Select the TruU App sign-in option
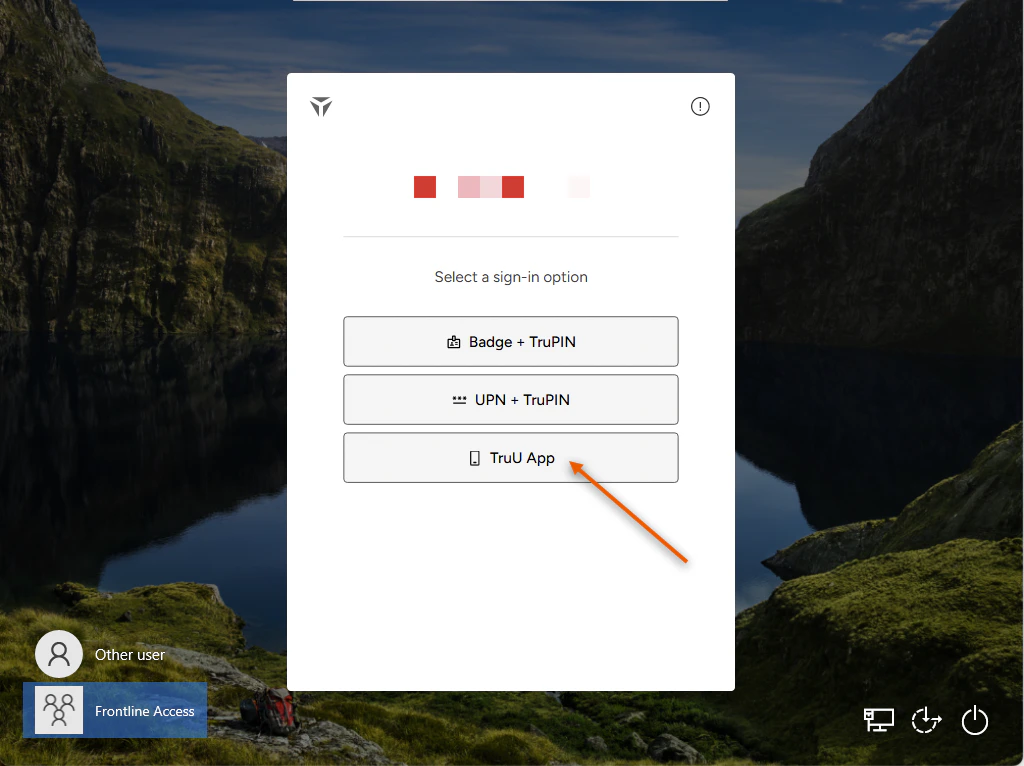This screenshot has height=766, width=1024. (x=511, y=458)
